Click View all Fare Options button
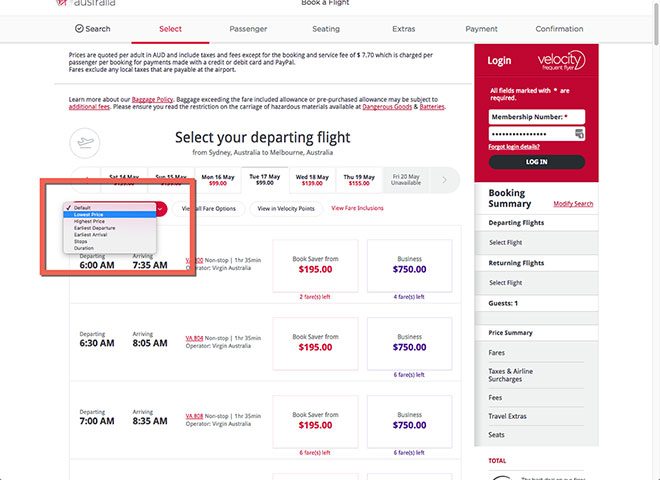 [208, 209]
